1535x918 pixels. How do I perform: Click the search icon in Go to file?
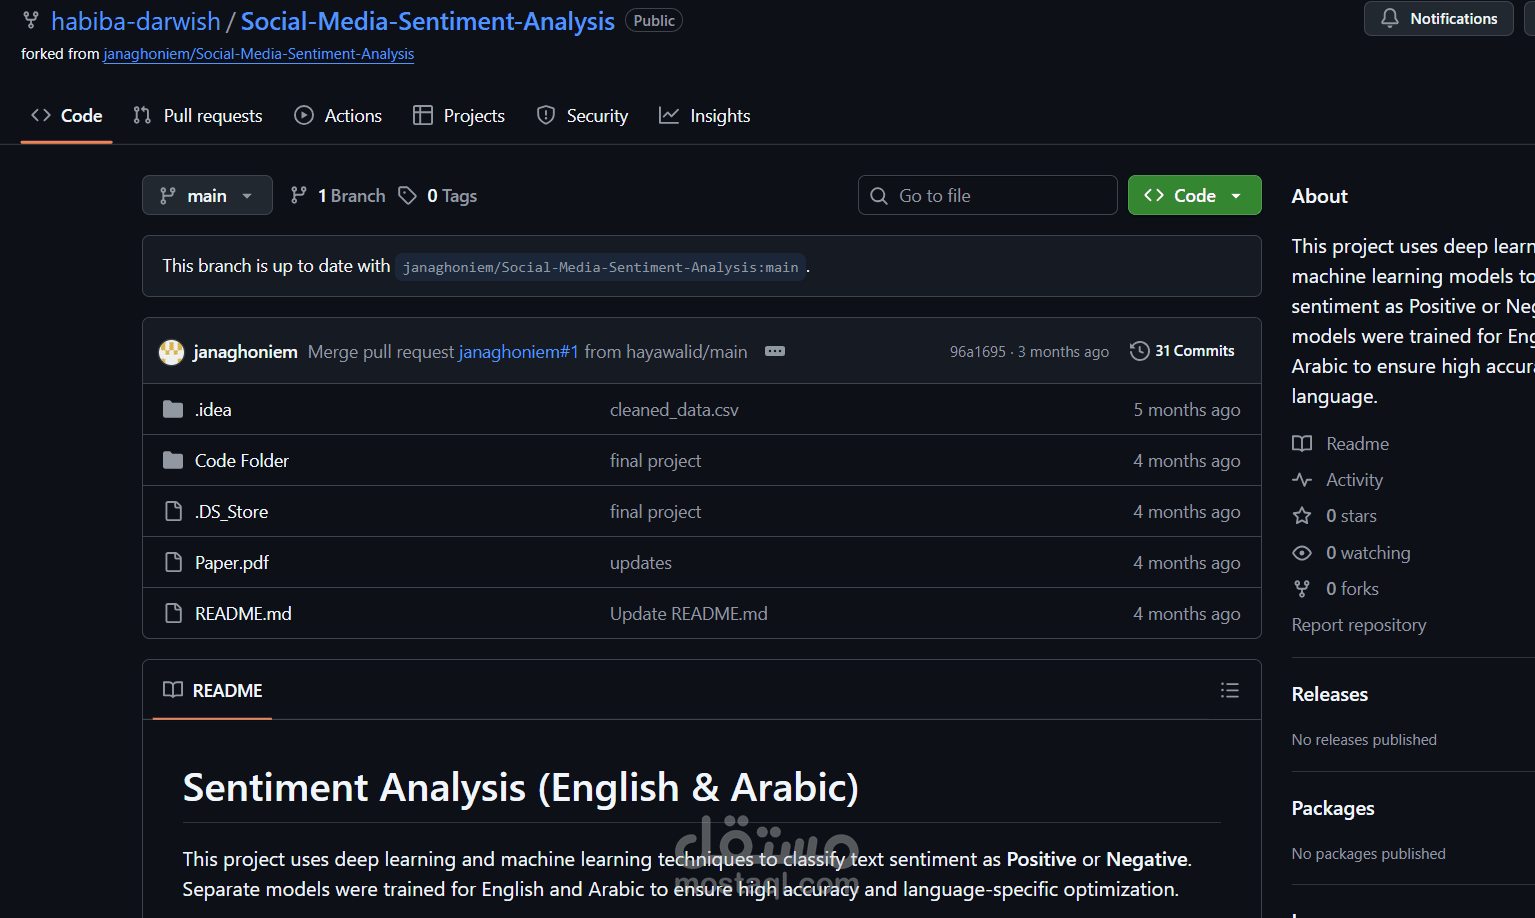[x=879, y=196]
